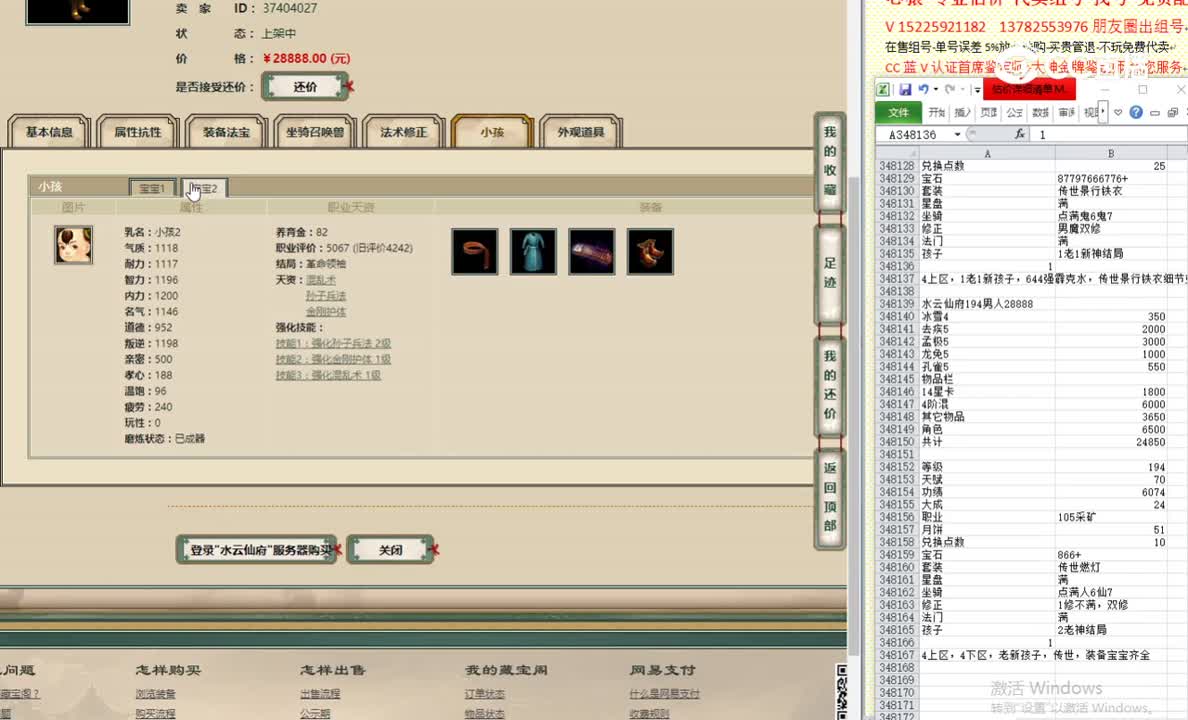Open the Name Box dropdown arrow

click(x=957, y=133)
